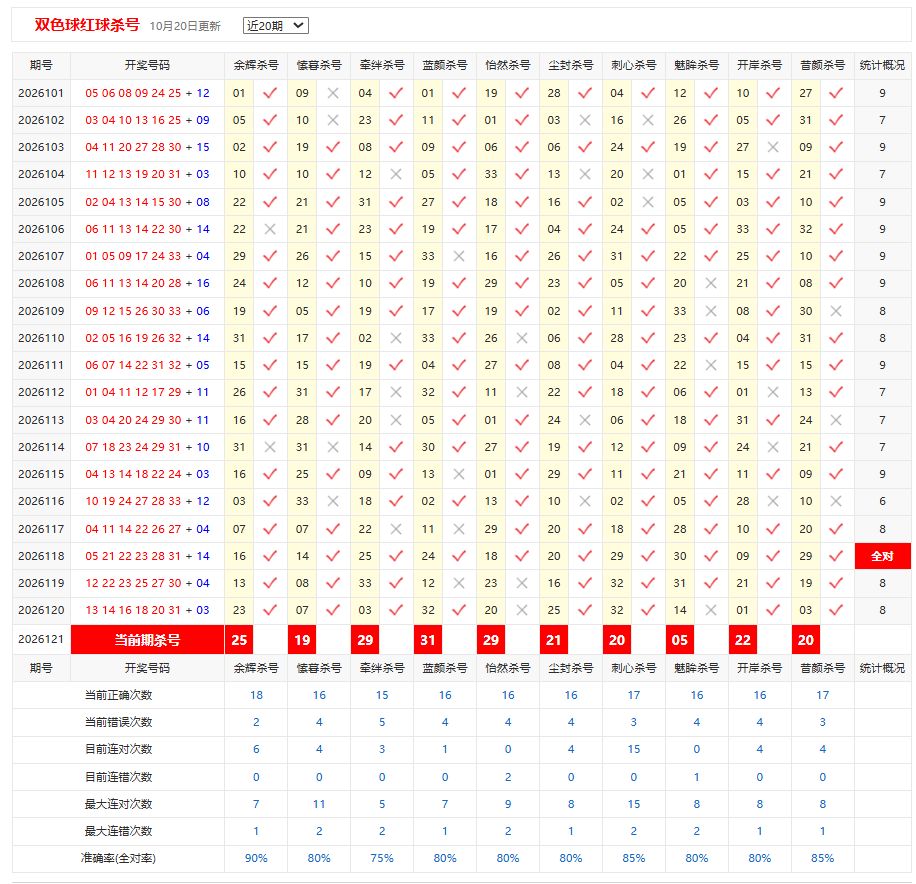Click the 90% accuracy value under 余辉杀号

256,858
